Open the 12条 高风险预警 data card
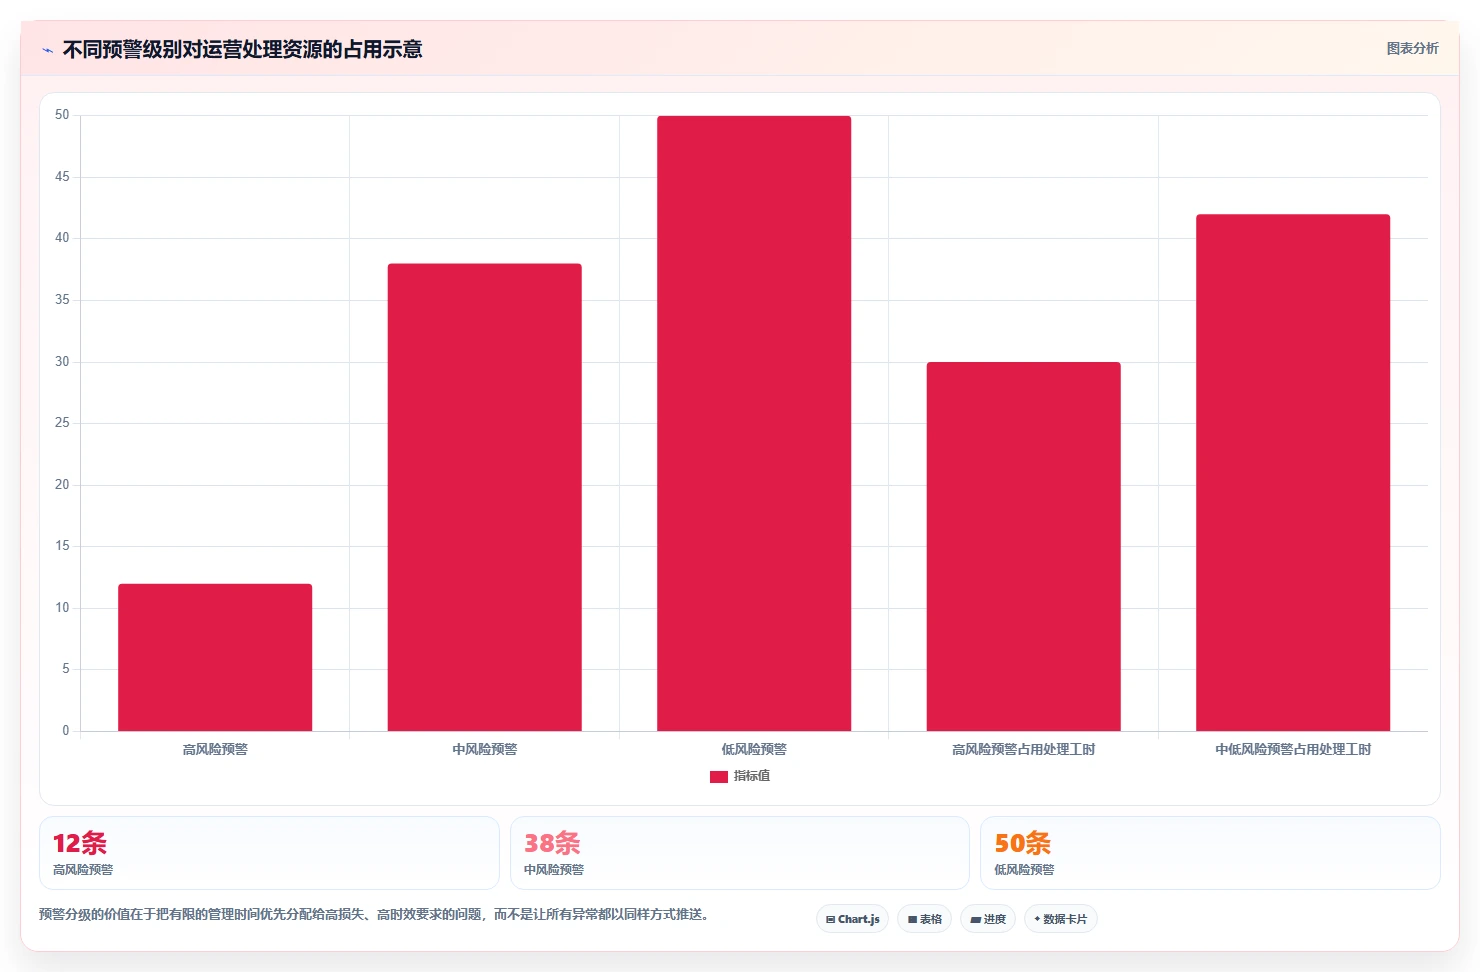This screenshot has width=1480, height=972. point(269,853)
